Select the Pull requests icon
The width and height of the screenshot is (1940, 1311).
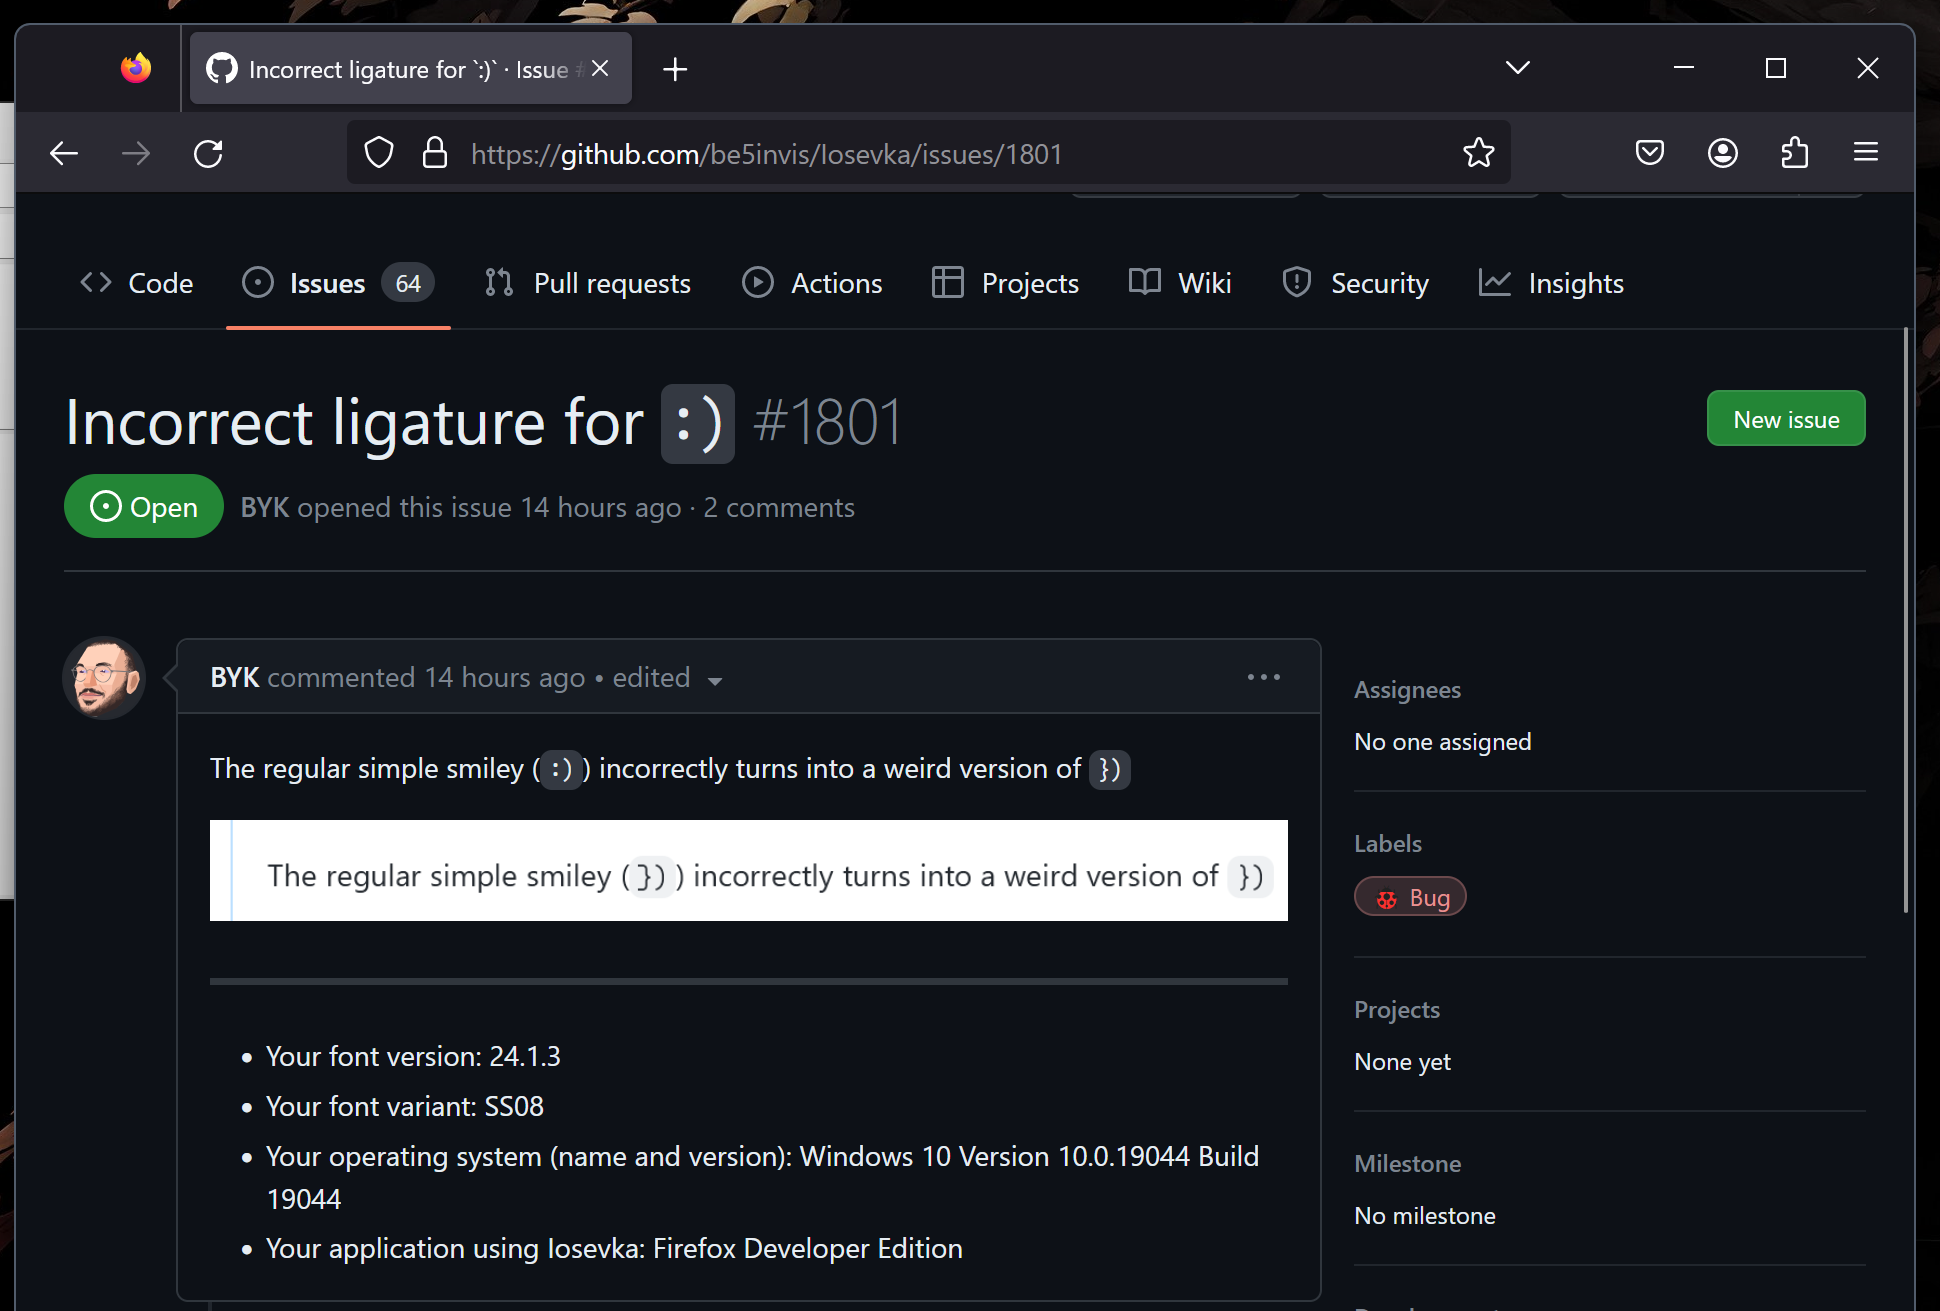(x=498, y=283)
